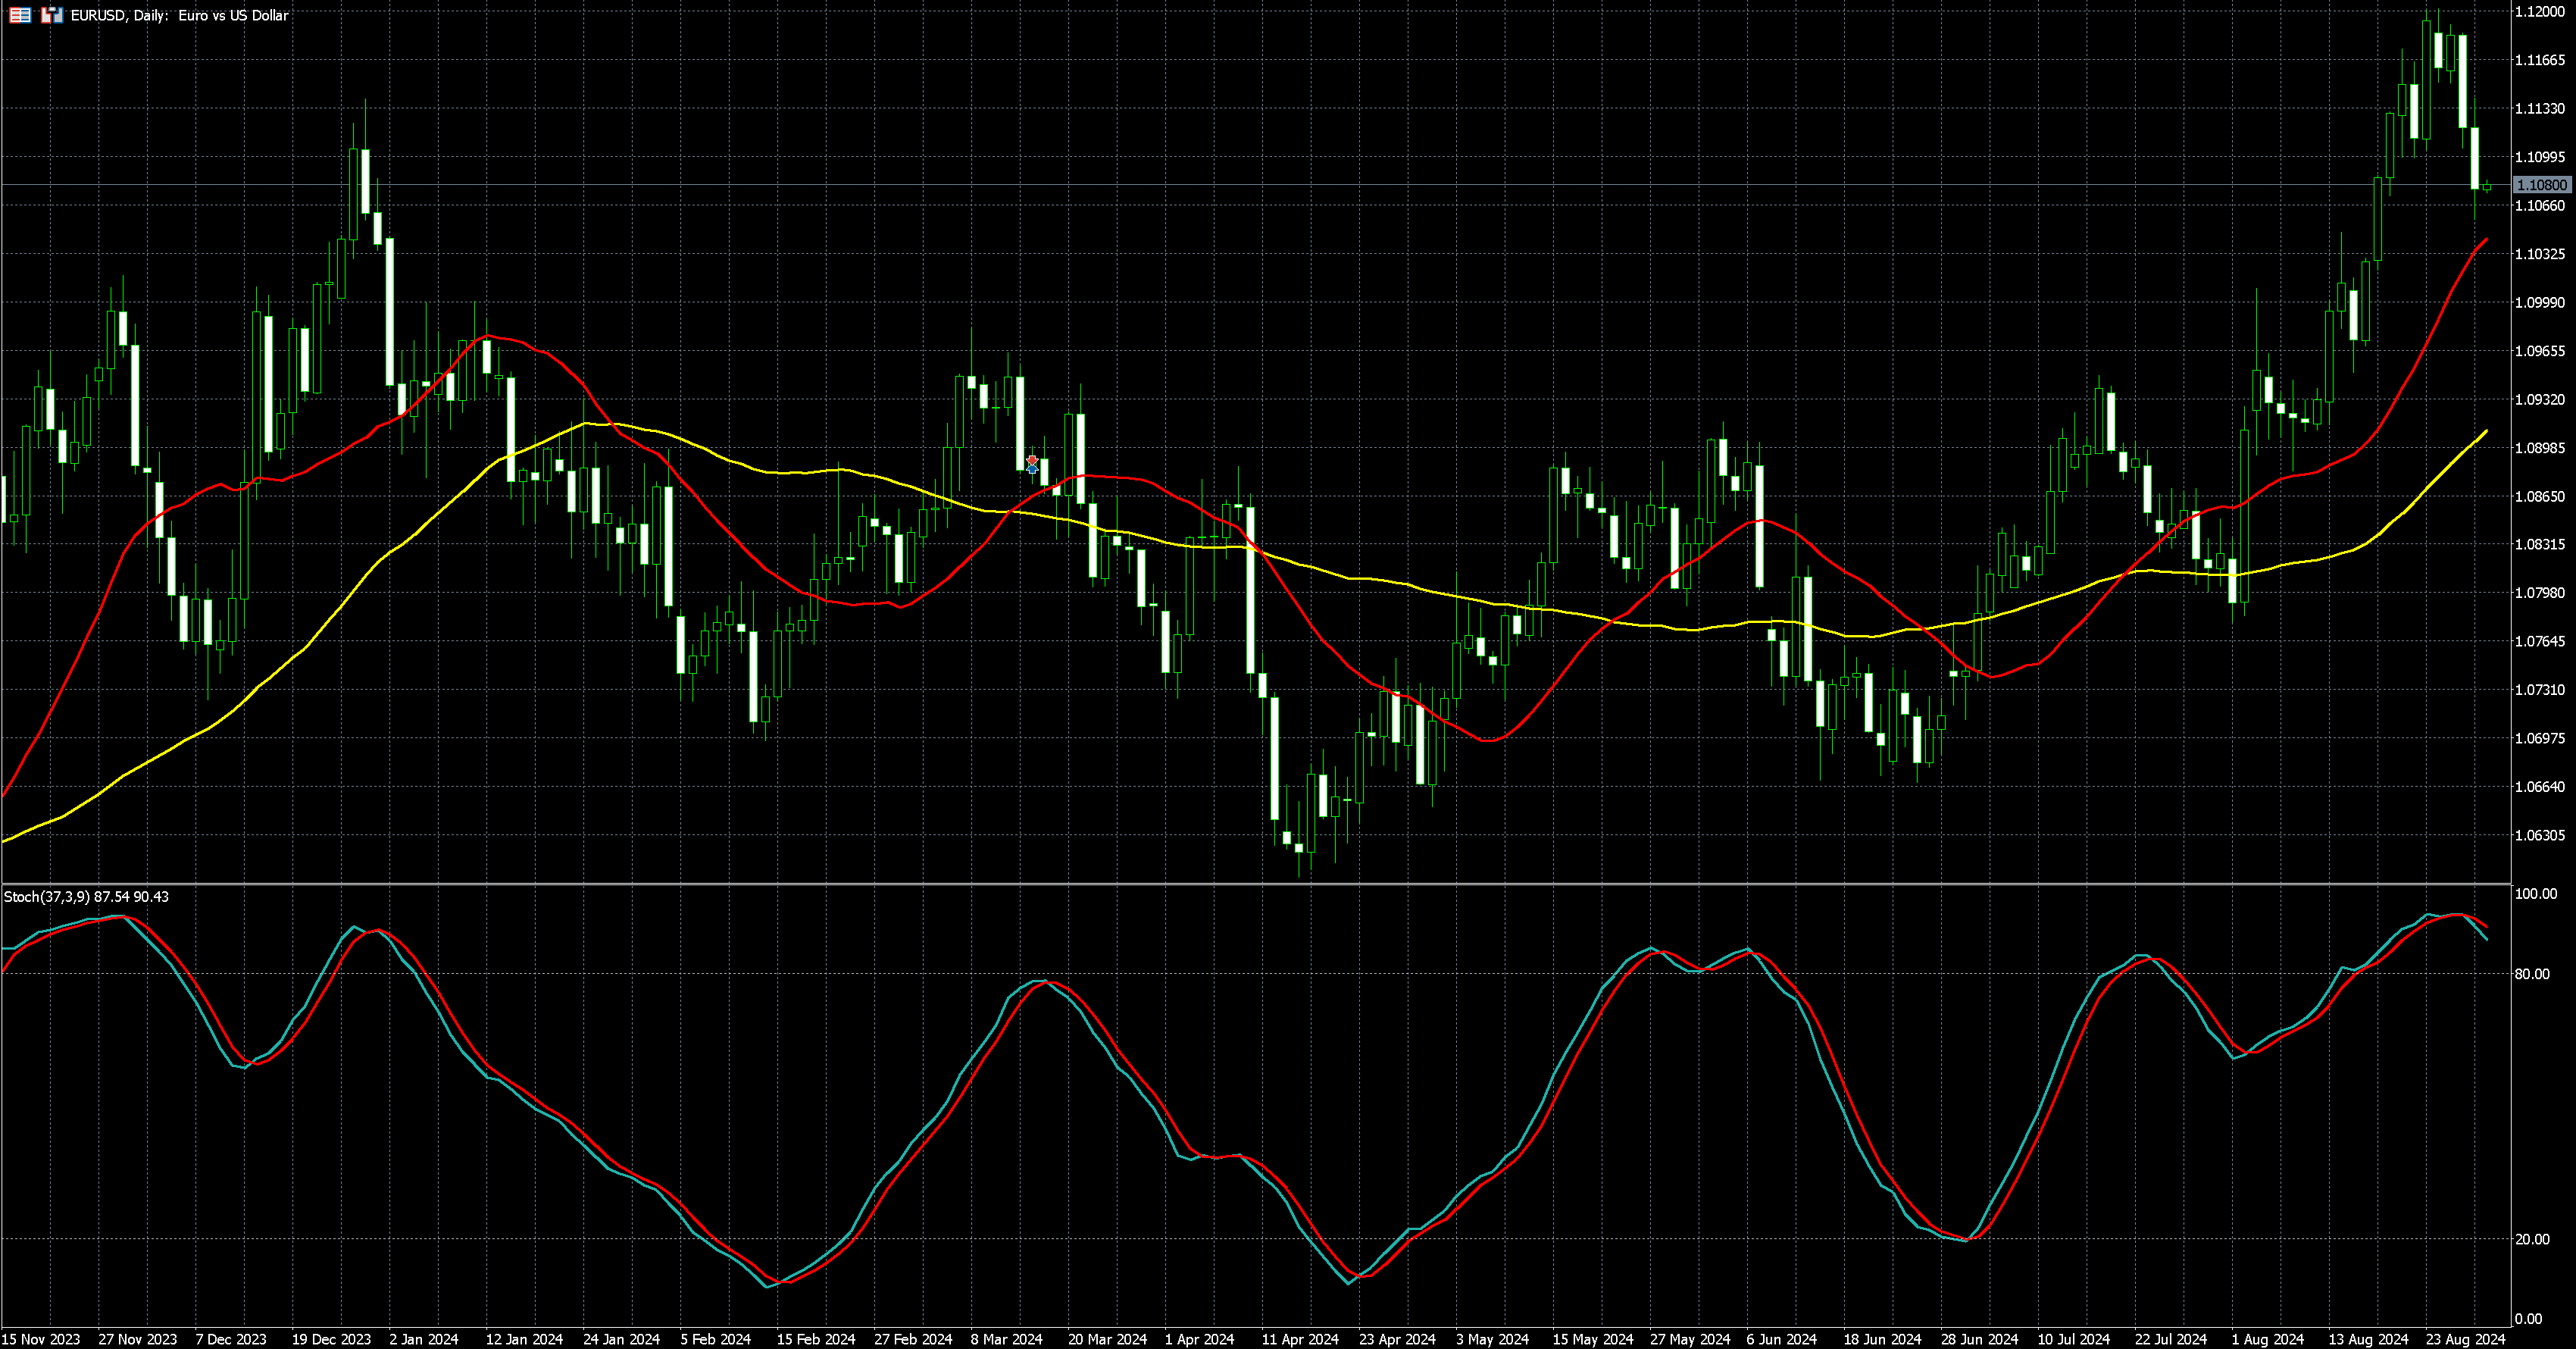The width and height of the screenshot is (2576, 1349).
Task: Click the 20.00 stochastic level label
Action: pos(2531,1239)
